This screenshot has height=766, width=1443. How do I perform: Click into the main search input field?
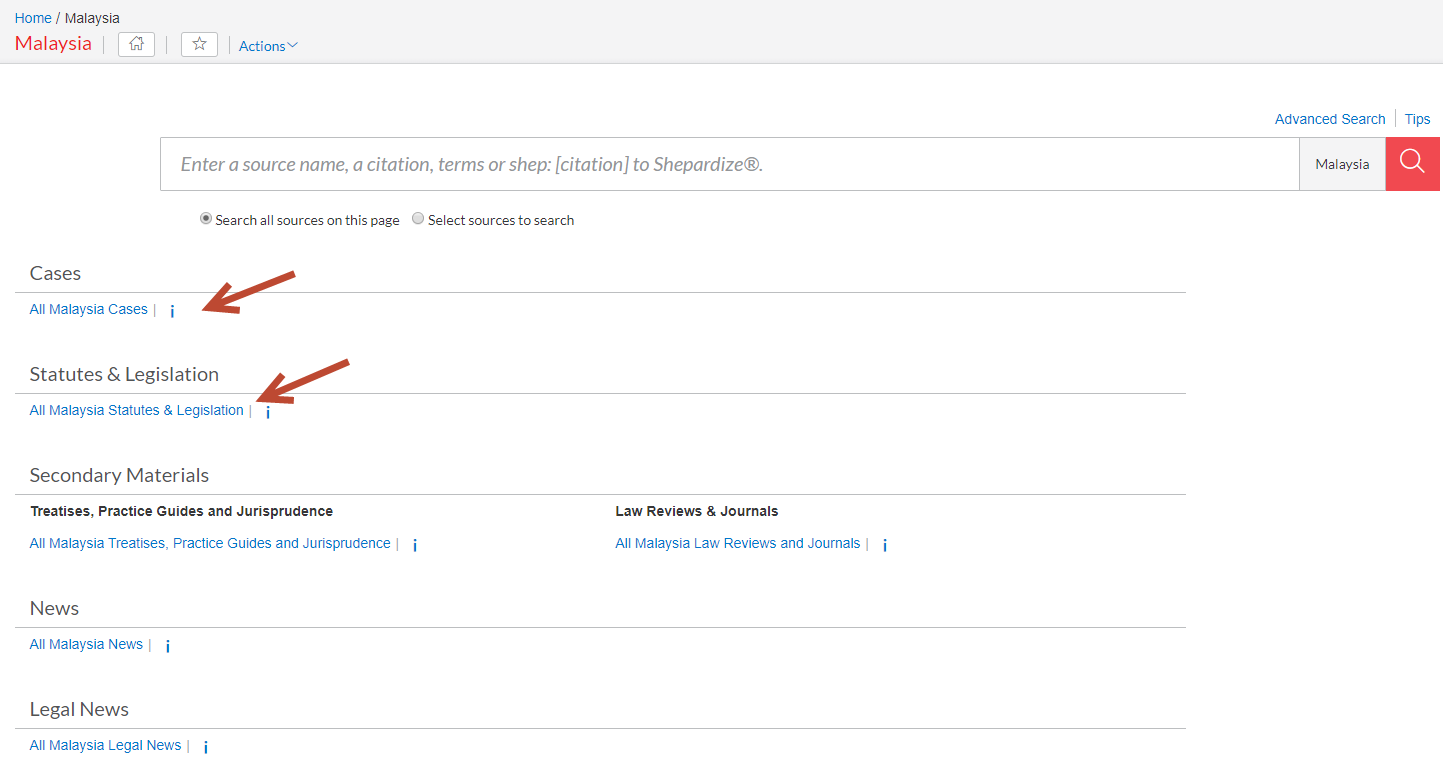tap(729, 164)
